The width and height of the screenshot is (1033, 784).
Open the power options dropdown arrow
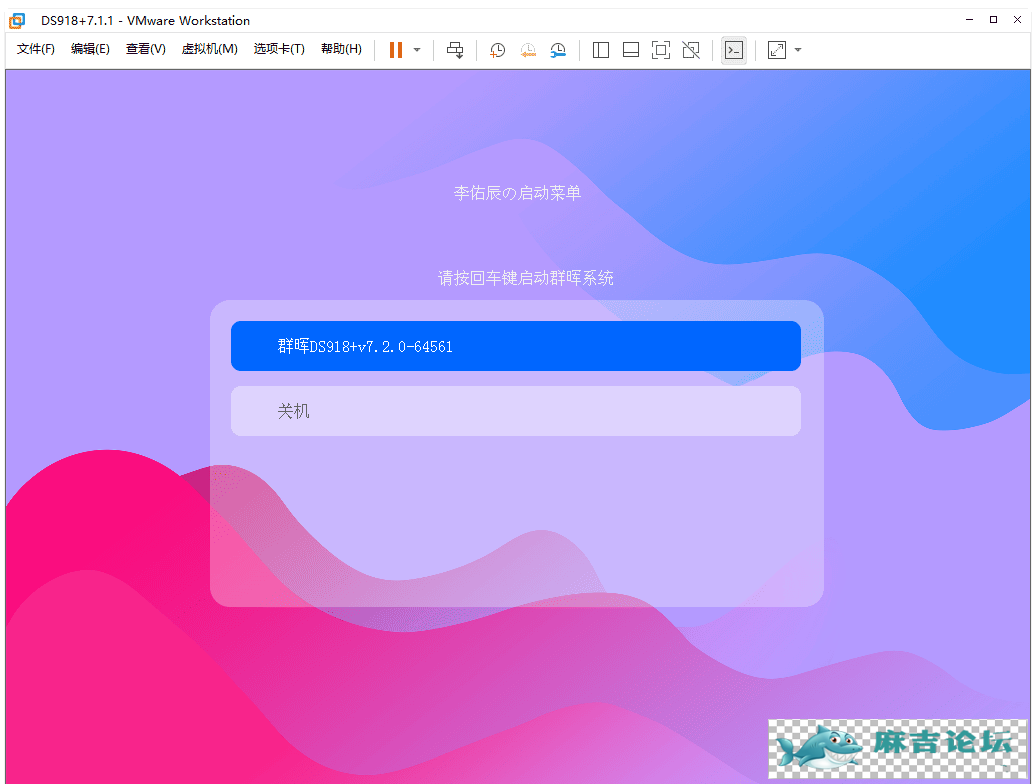[x=417, y=50]
